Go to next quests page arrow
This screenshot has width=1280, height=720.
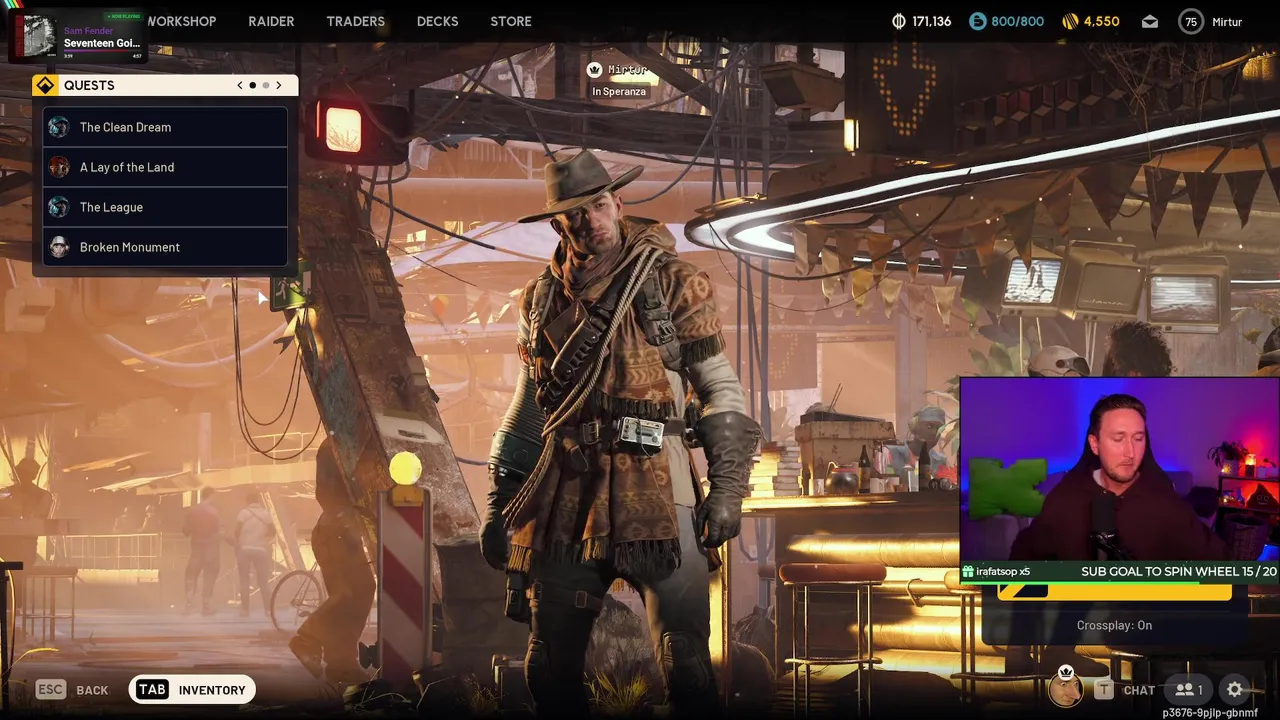click(x=279, y=85)
